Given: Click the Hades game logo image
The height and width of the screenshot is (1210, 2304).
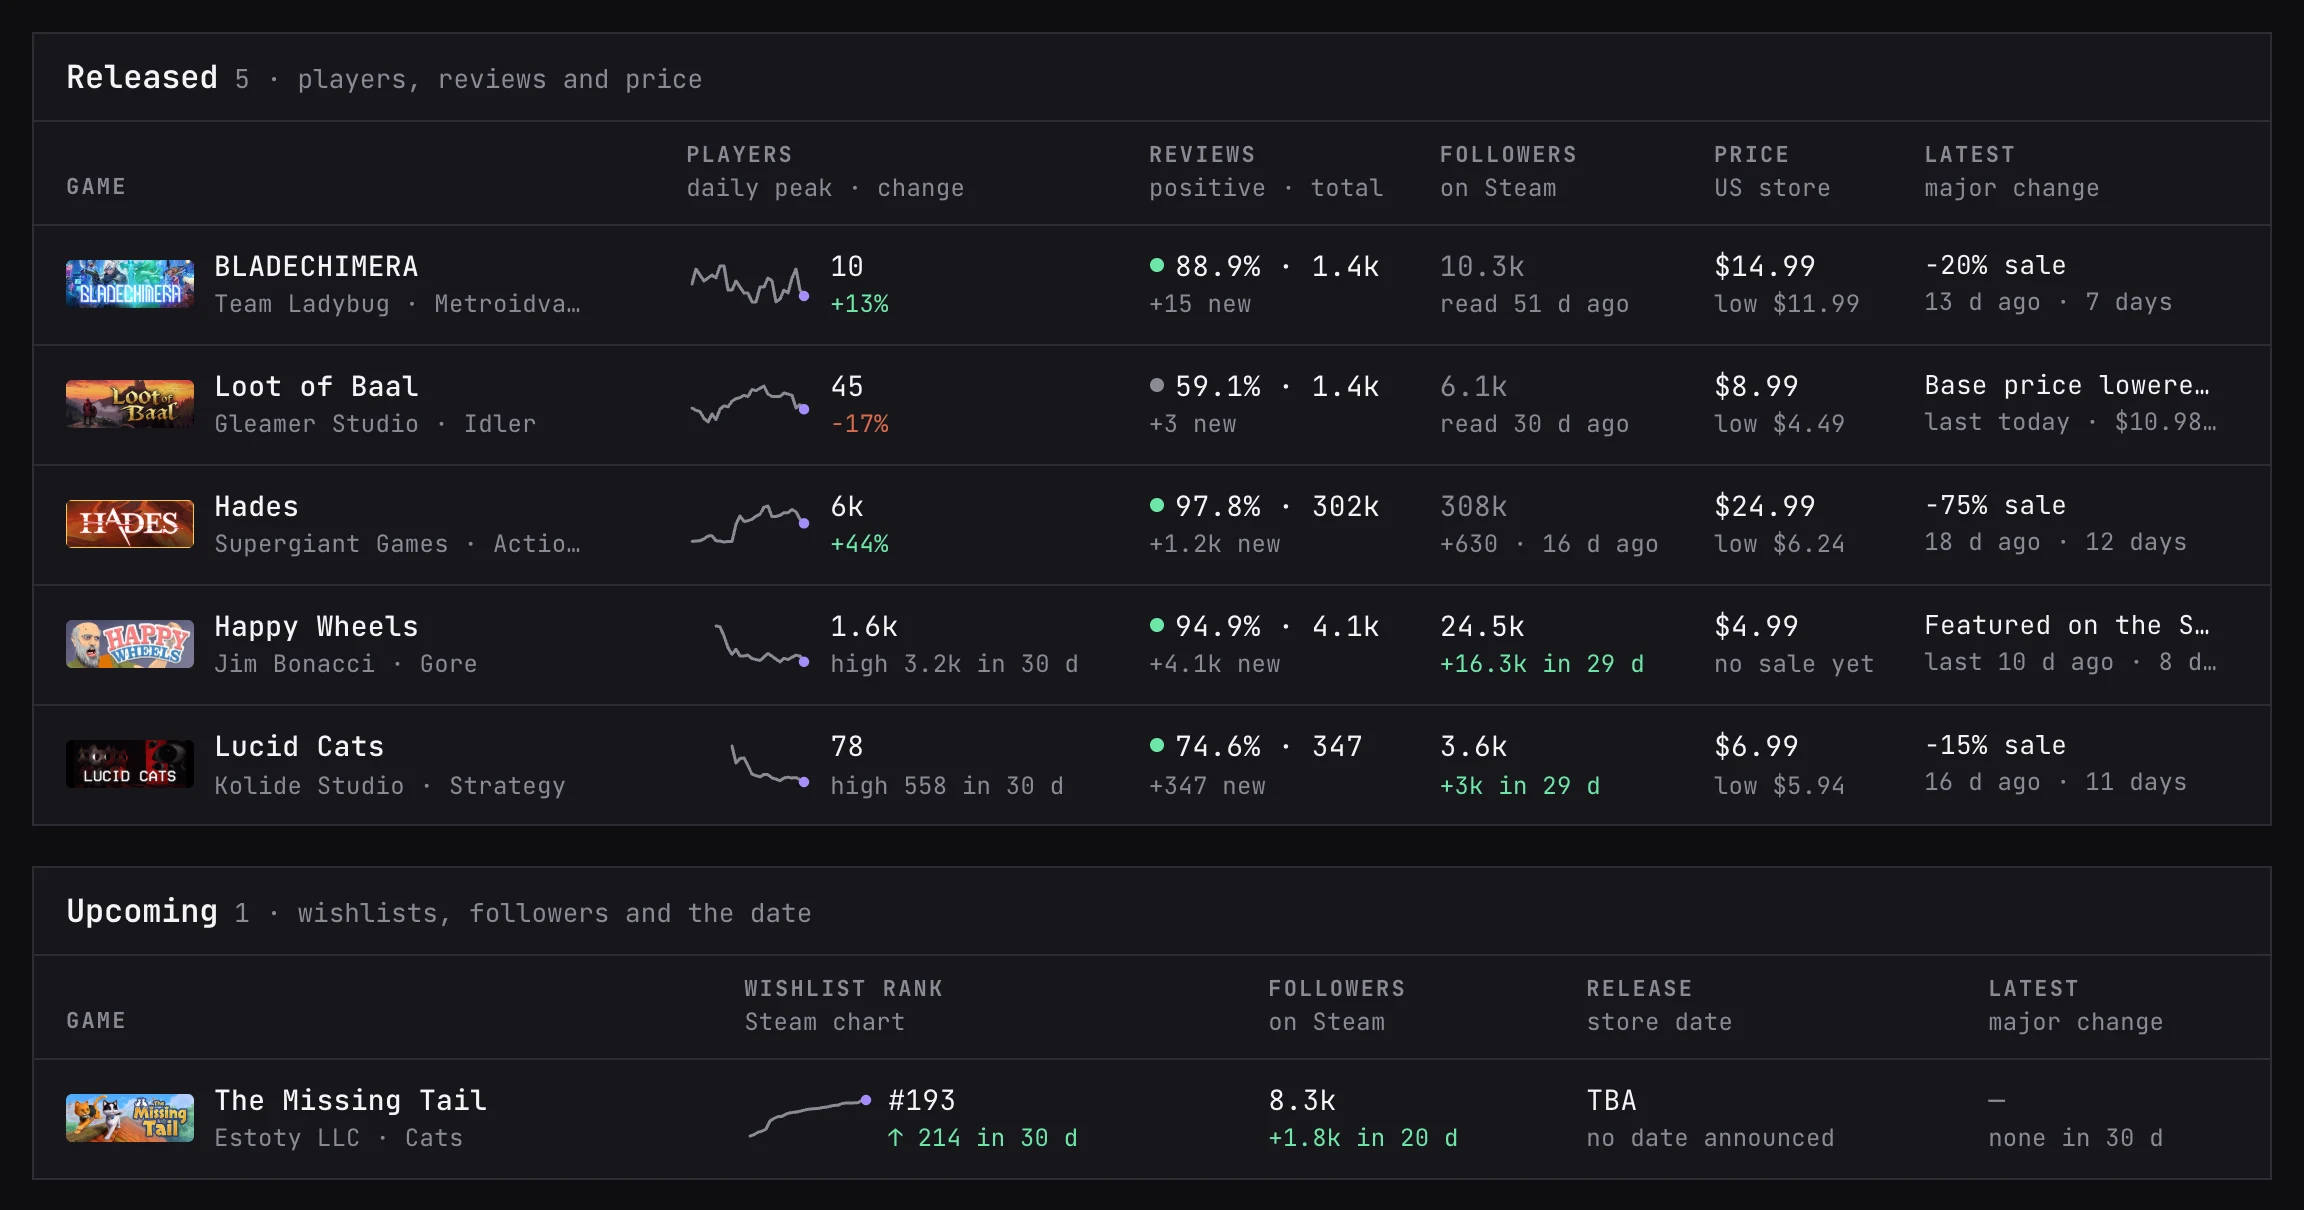Looking at the screenshot, I should pyautogui.click(x=130, y=524).
